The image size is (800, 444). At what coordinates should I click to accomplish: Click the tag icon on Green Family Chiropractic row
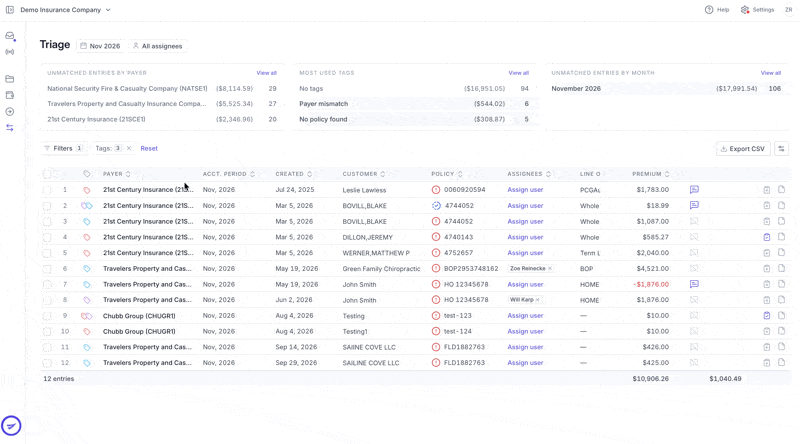[87, 268]
